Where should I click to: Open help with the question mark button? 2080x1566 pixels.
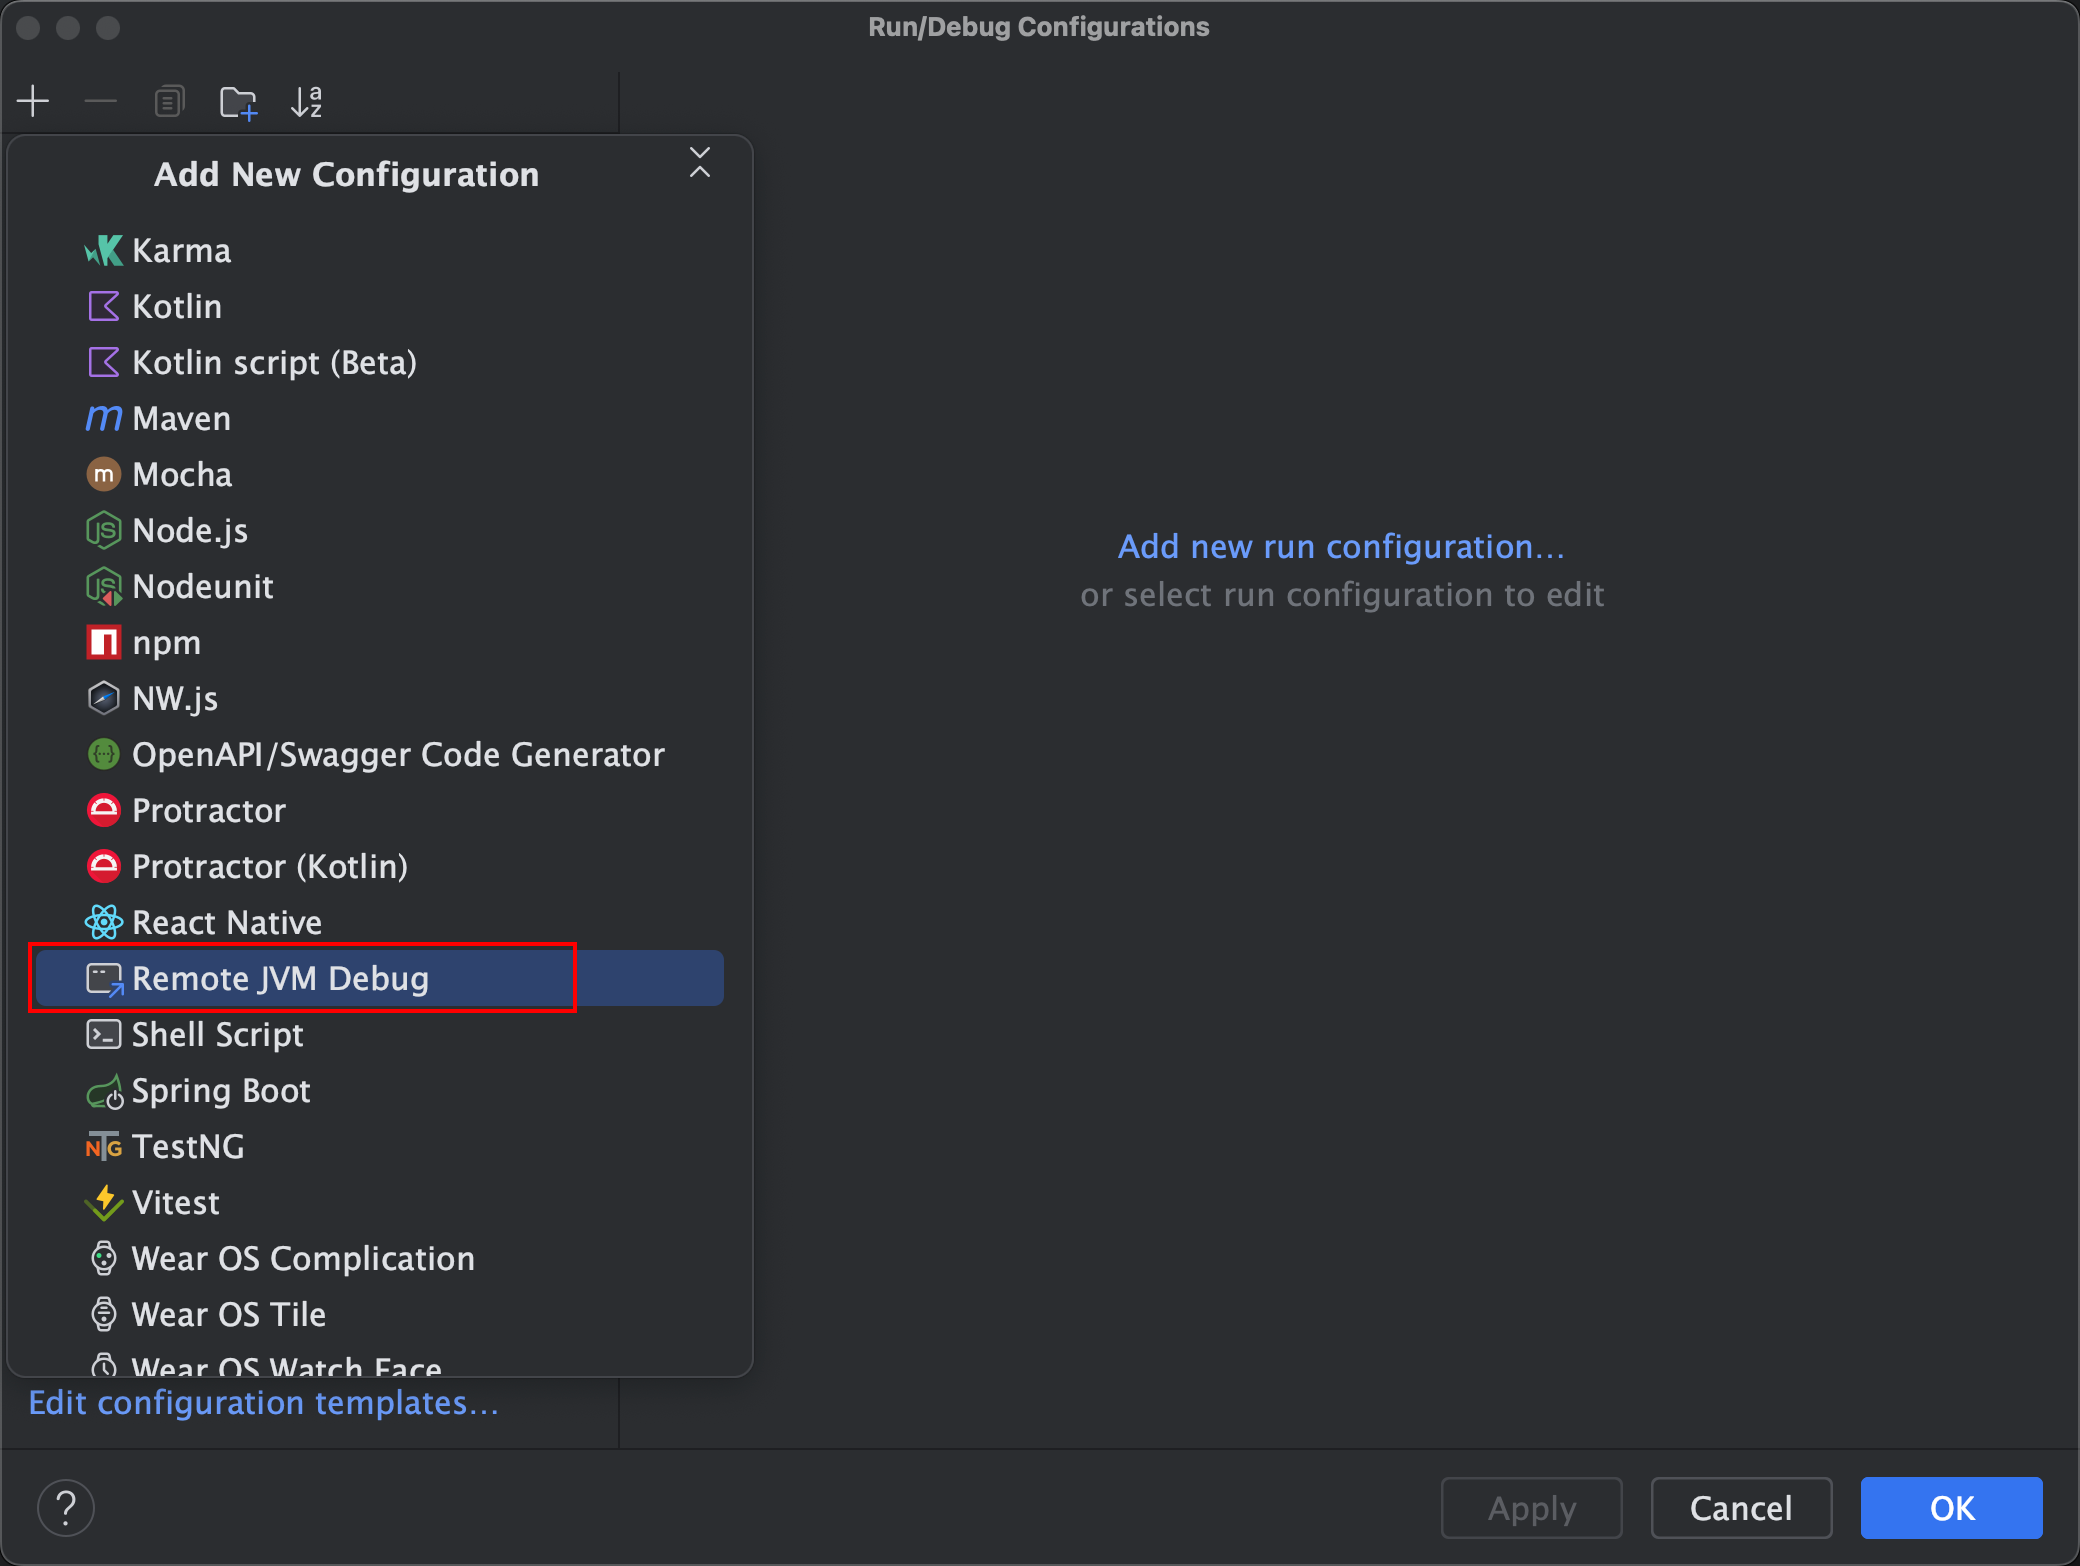pyautogui.click(x=66, y=1507)
